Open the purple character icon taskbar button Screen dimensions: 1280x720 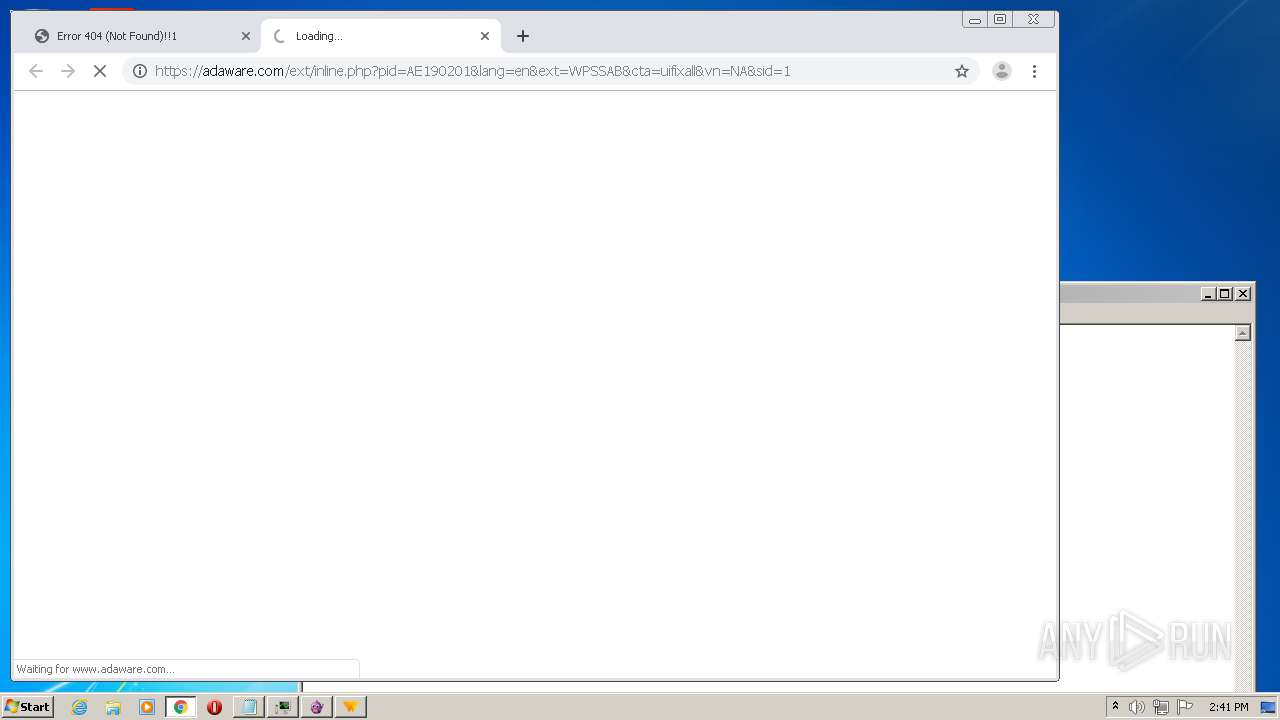tap(317, 707)
